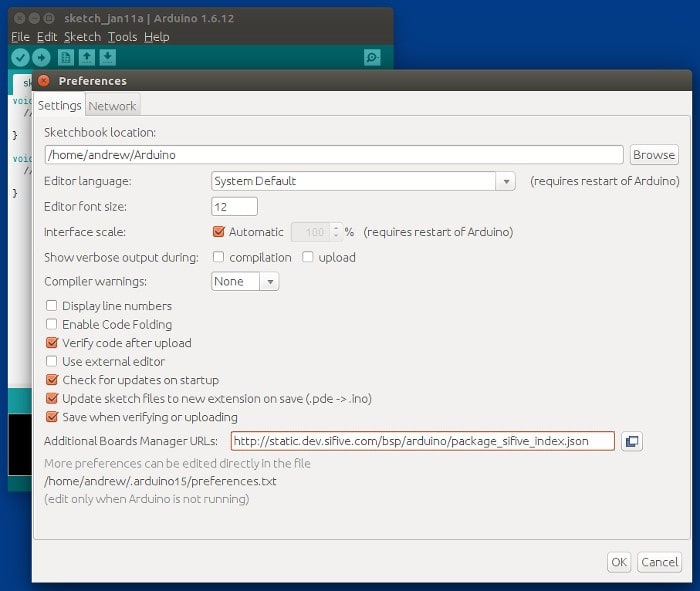
Task: Switch to the Network tab
Action: pyautogui.click(x=112, y=106)
